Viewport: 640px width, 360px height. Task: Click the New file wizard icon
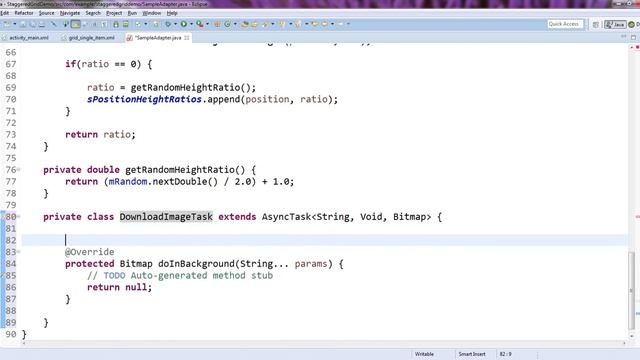pos(7,24)
